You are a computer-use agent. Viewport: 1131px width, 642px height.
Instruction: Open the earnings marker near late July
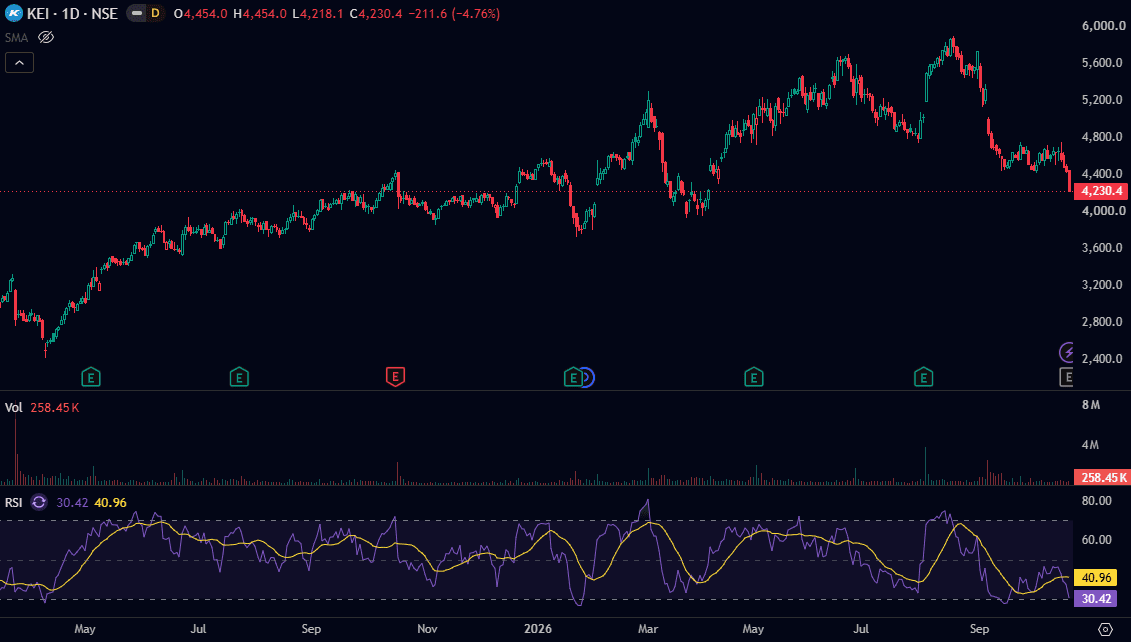(239, 377)
